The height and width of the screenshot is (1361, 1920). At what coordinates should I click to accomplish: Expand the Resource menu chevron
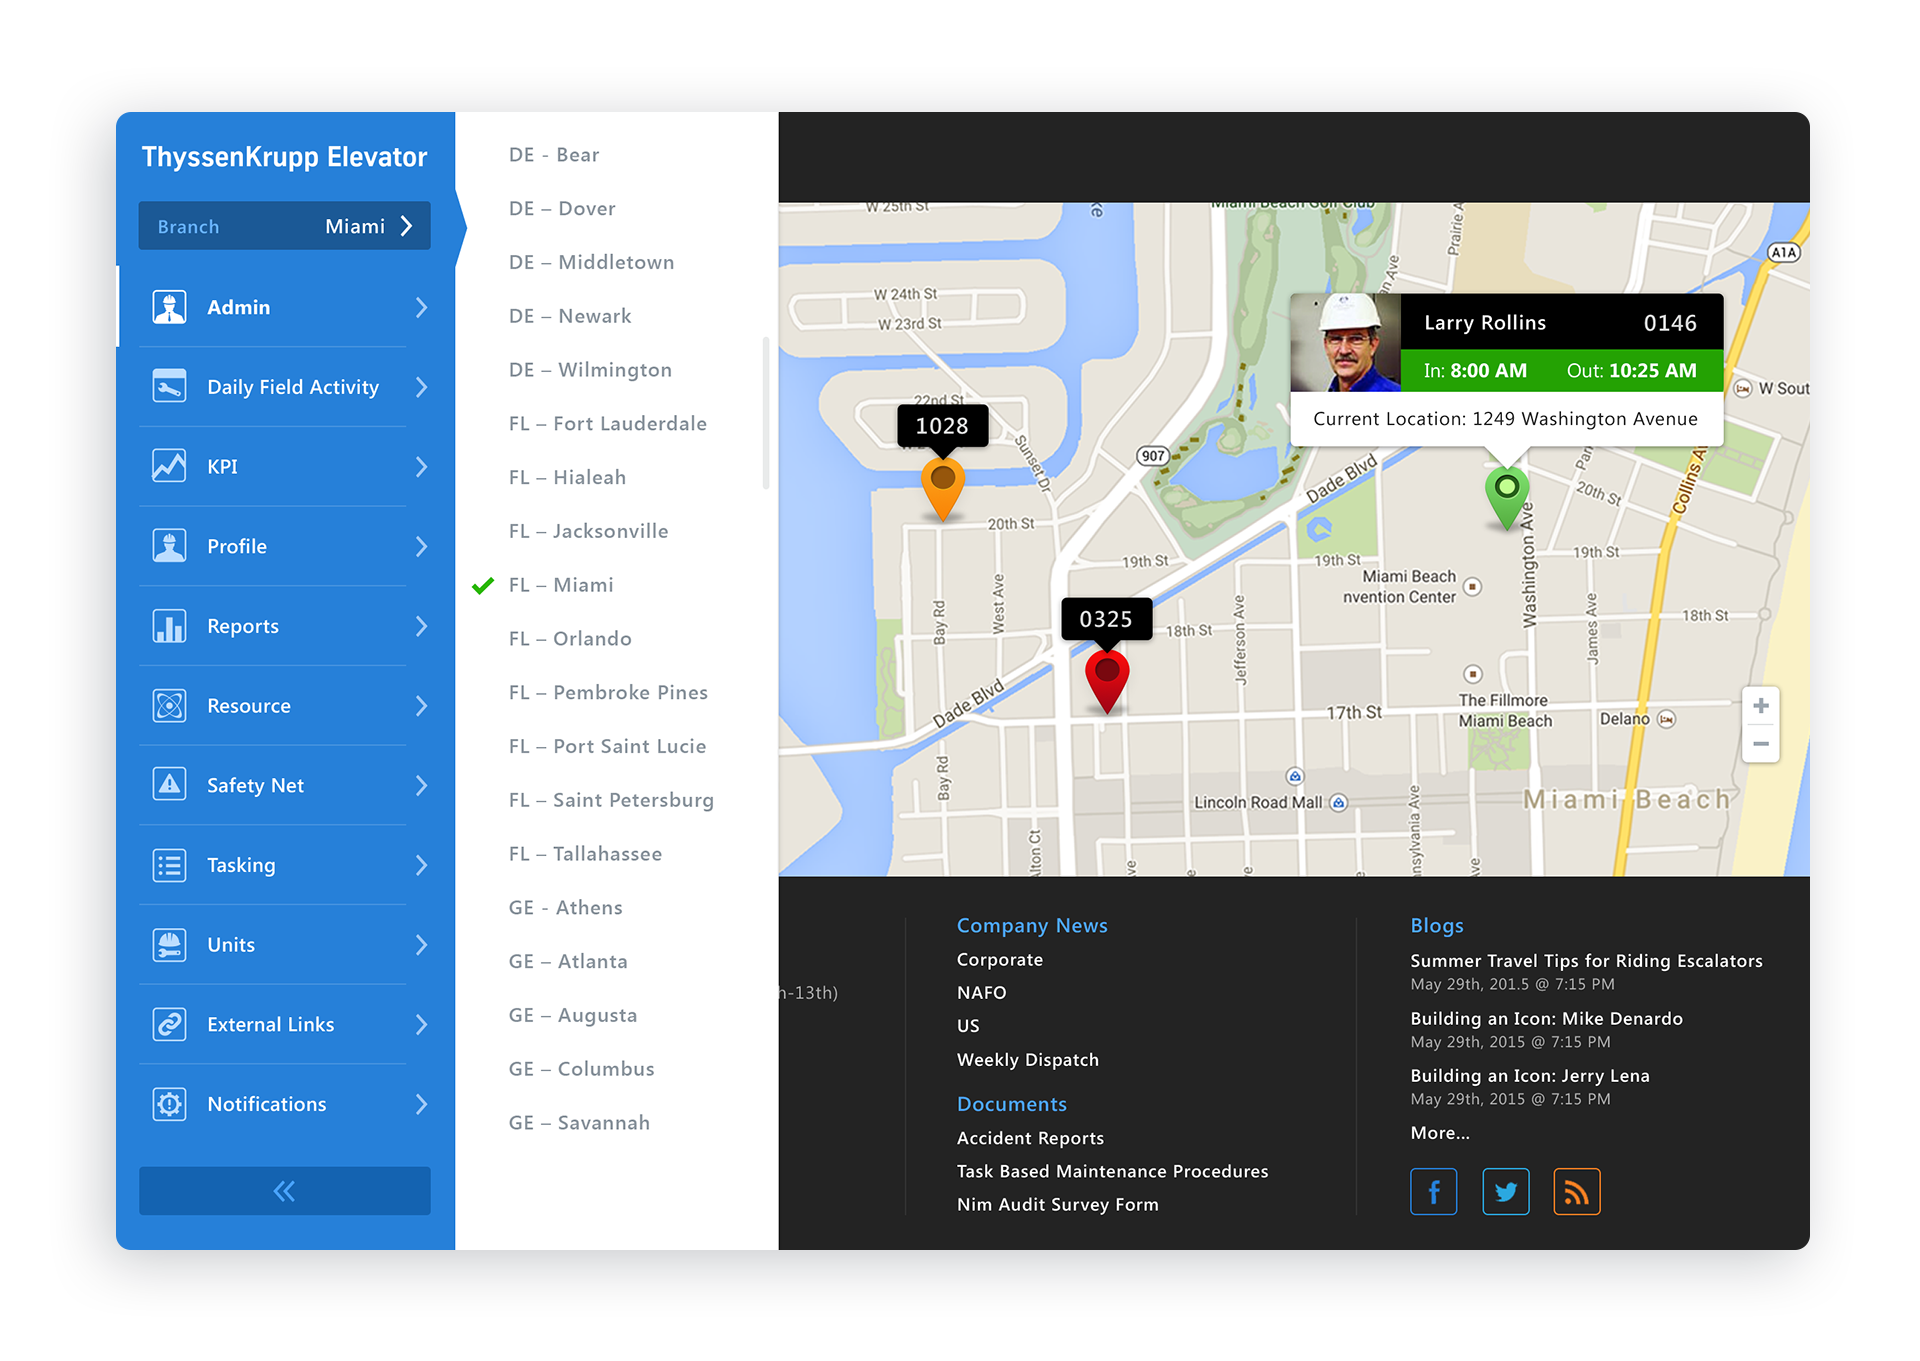[x=421, y=705]
